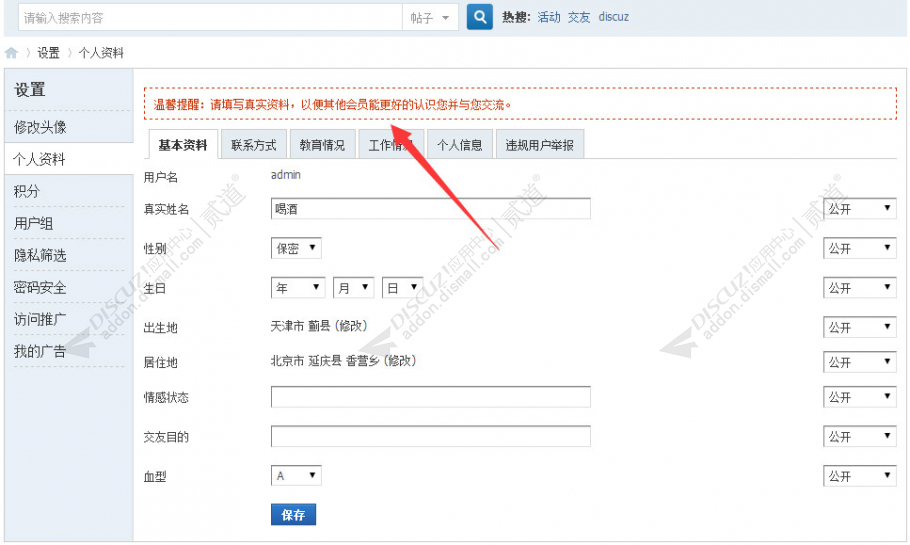Click the 情感状态 input field

pyautogui.click(x=431, y=397)
